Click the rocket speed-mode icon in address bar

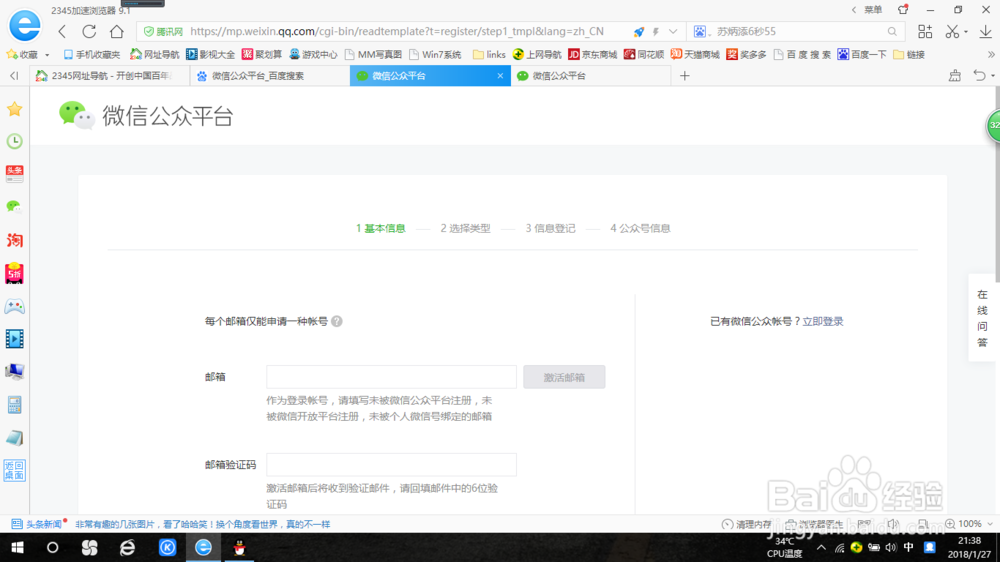click(638, 31)
